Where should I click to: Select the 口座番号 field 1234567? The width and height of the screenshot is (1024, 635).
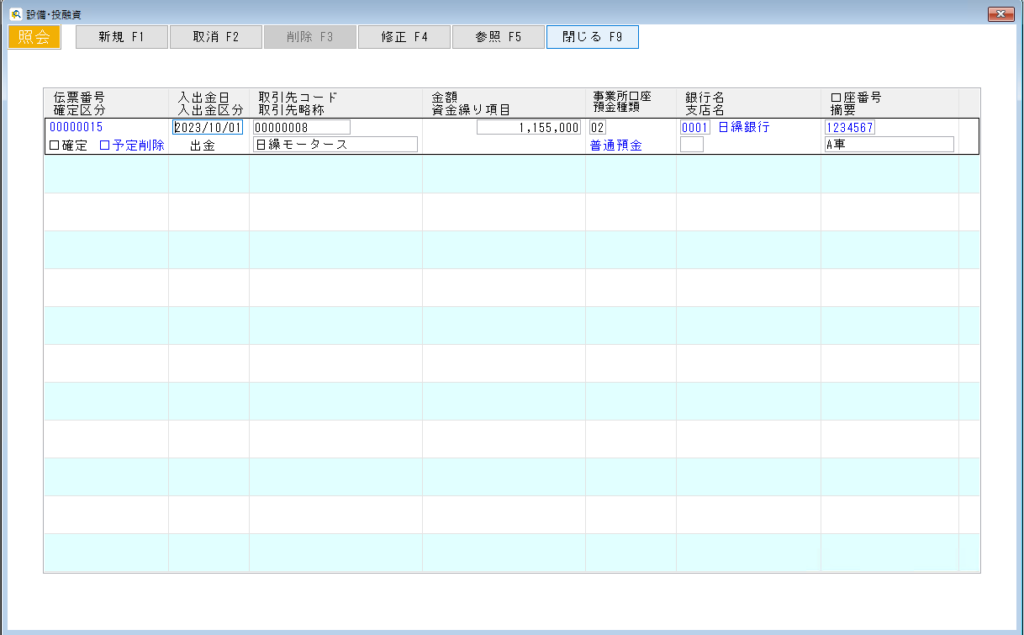click(850, 127)
